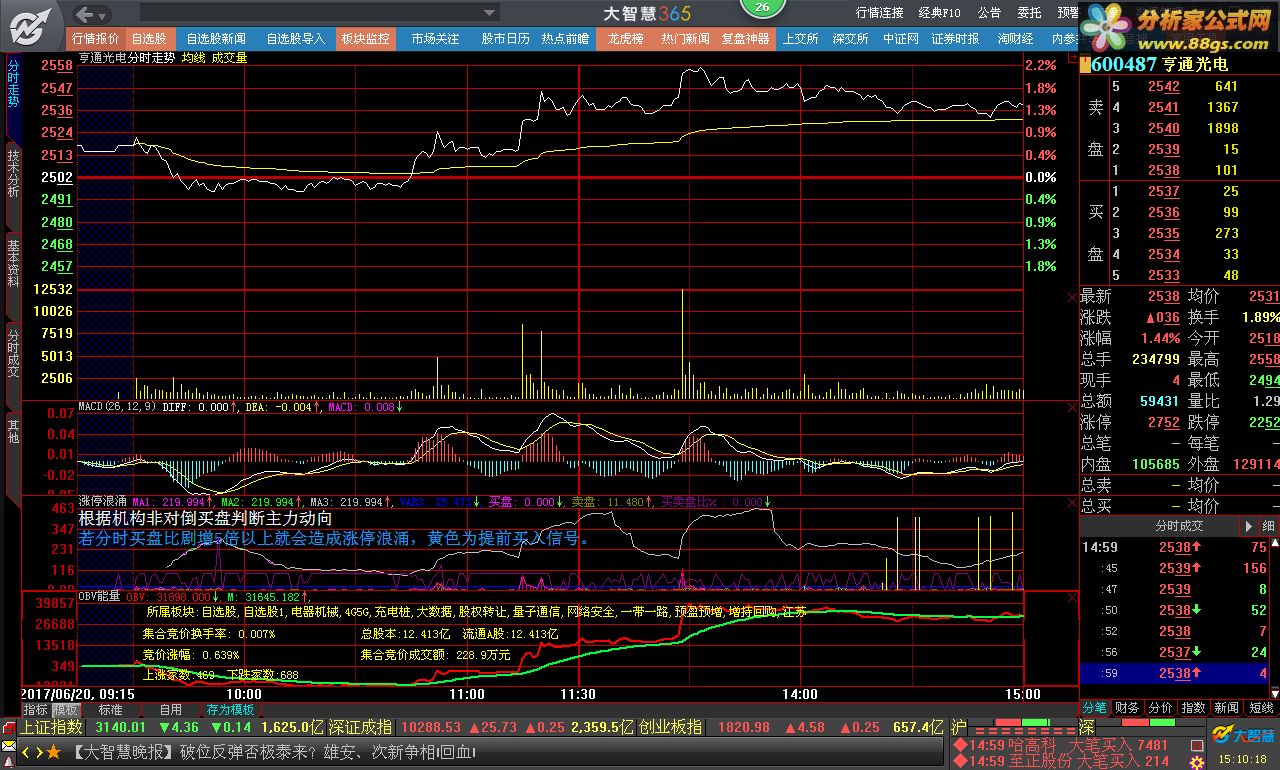Switch to the 市场关注 tab
Screen dimensions: 1280x770
point(435,39)
